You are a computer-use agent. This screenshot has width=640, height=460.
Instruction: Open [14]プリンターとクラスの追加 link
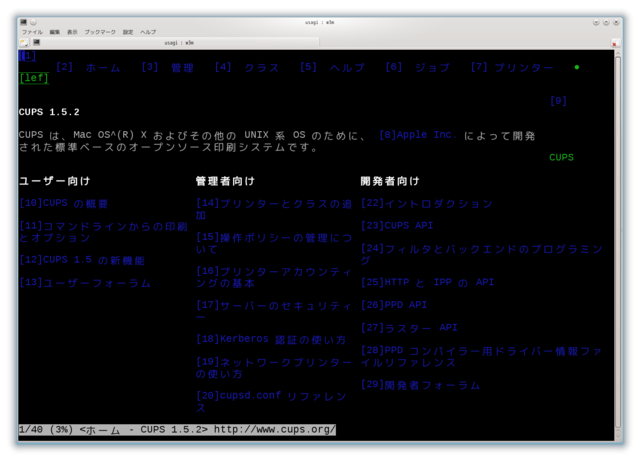(x=274, y=209)
